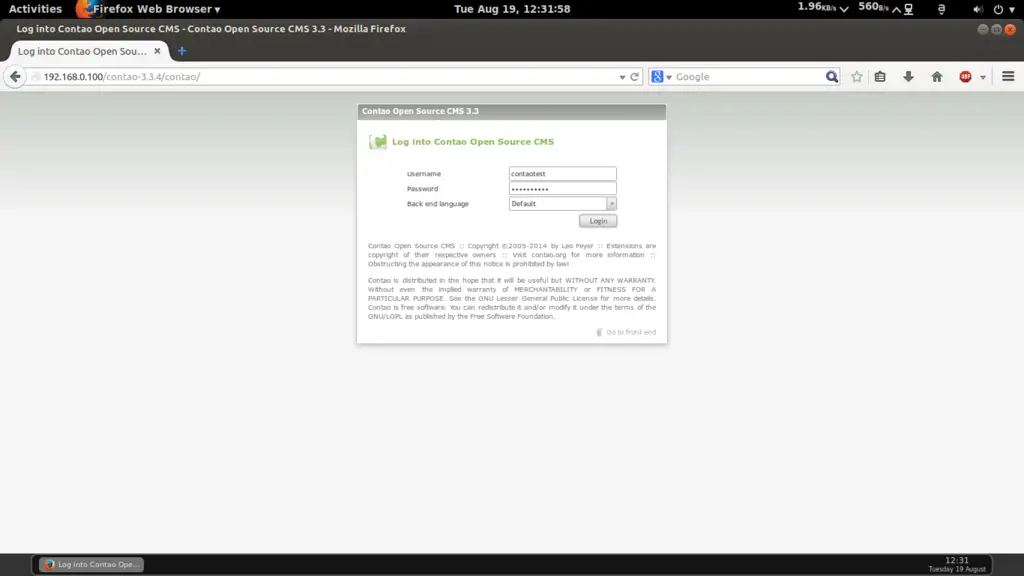Click the Firefox back arrow button

15,76
